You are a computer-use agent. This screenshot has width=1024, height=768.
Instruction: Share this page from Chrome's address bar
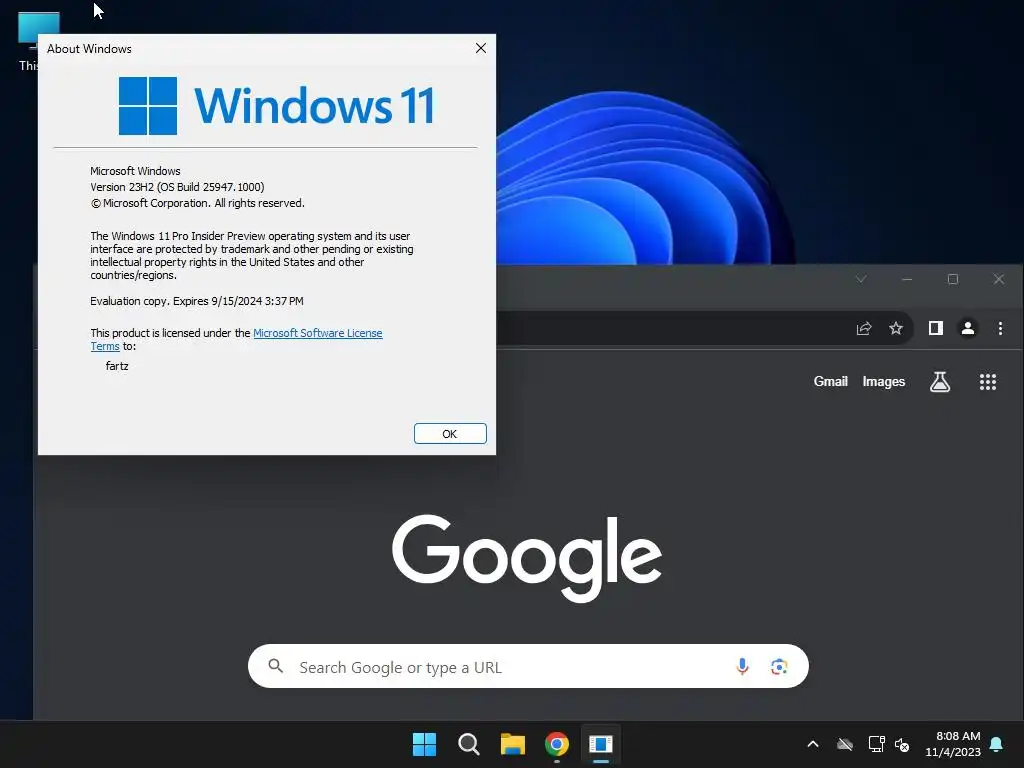coord(863,328)
